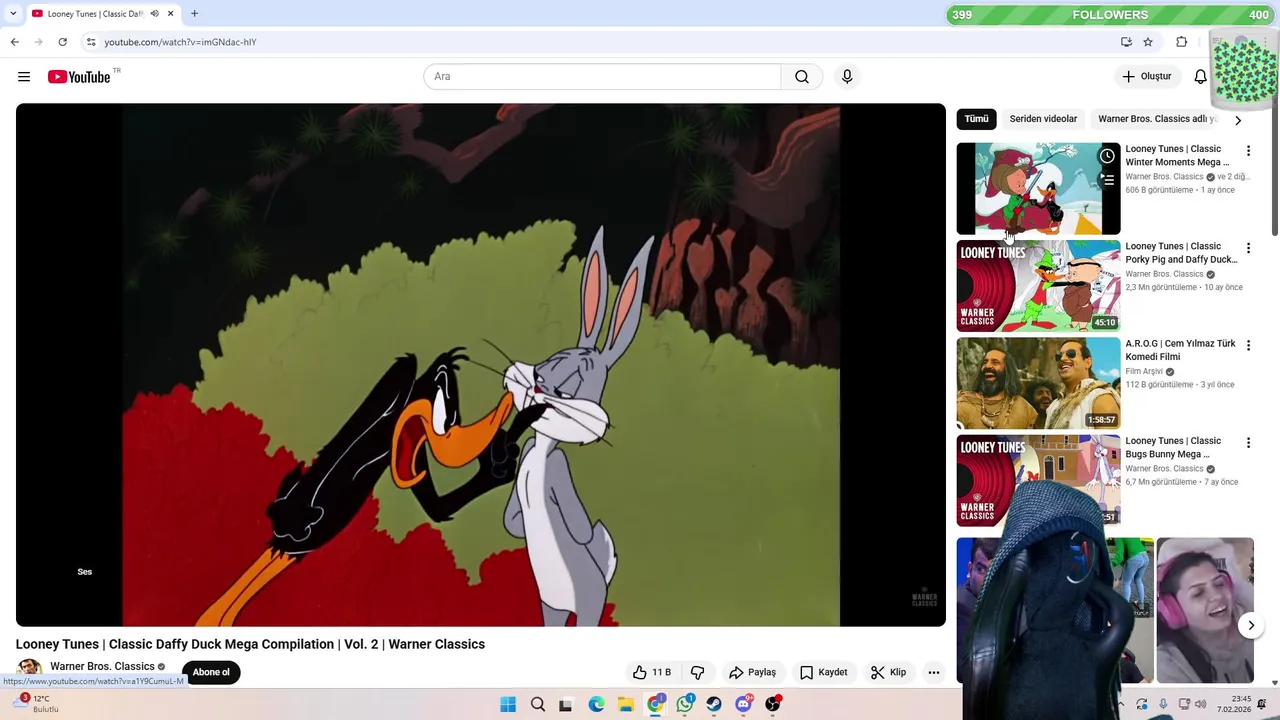Screen dimensions: 1280x720
Task: Open the A.R.O.G film thumbnail
Action: tap(1038, 383)
